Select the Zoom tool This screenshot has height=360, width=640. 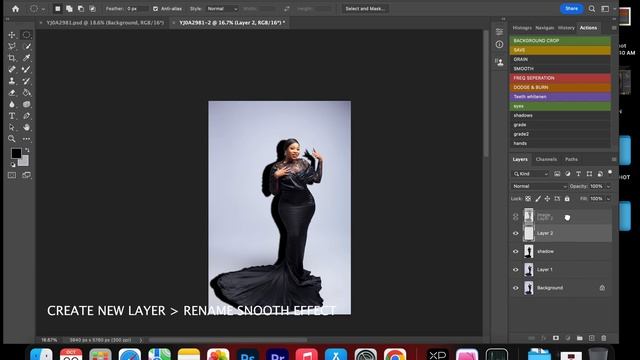(x=12, y=139)
